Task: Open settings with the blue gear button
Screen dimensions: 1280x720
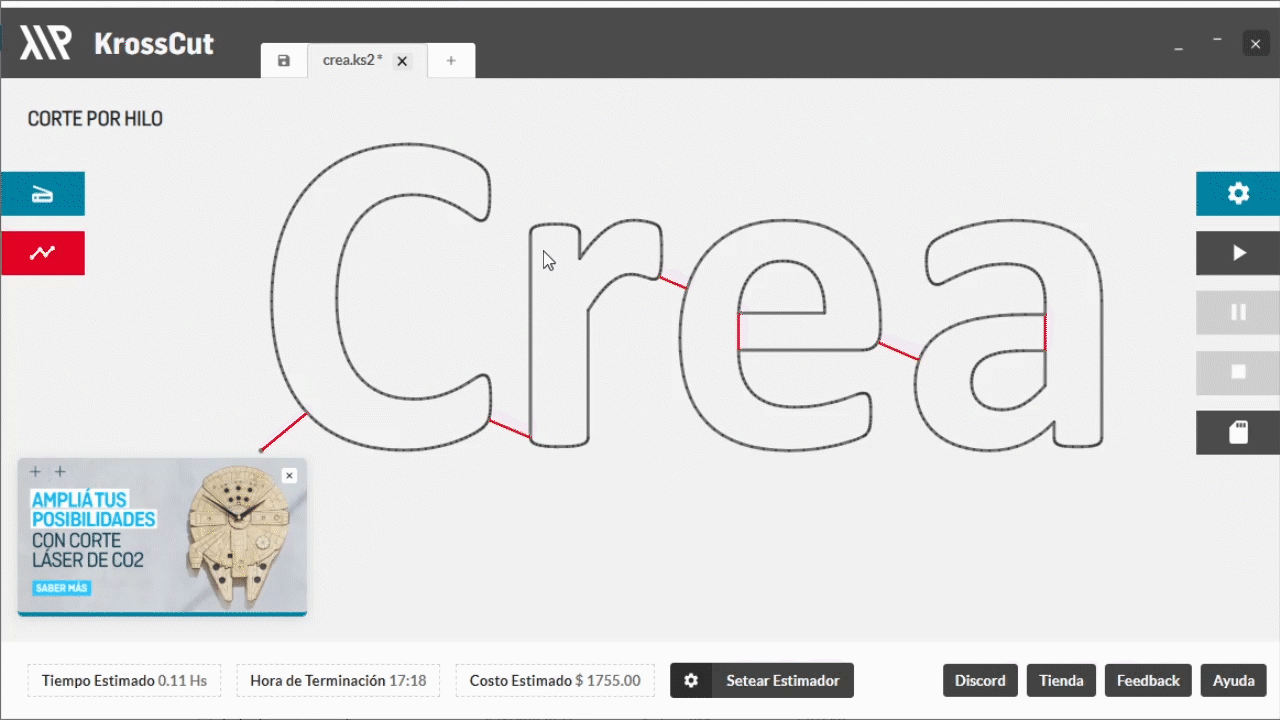Action: coord(1238,194)
